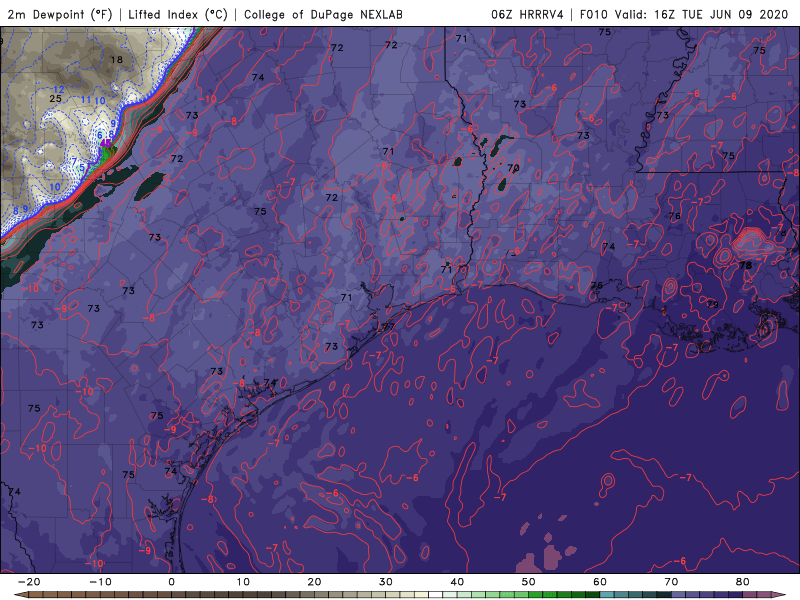Screen dimensions: 800x600
Task: Click the '80' label on the color scale
Action: [x=743, y=582]
